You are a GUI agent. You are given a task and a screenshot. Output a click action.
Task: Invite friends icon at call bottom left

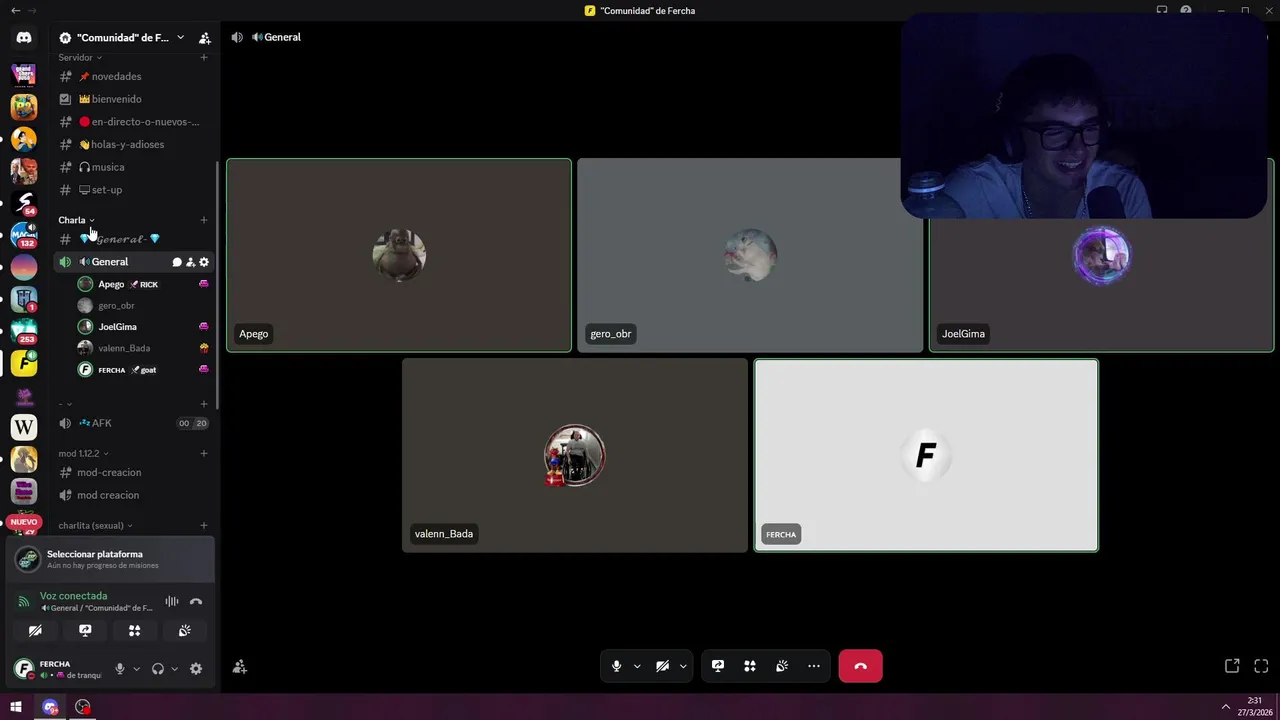click(x=239, y=666)
